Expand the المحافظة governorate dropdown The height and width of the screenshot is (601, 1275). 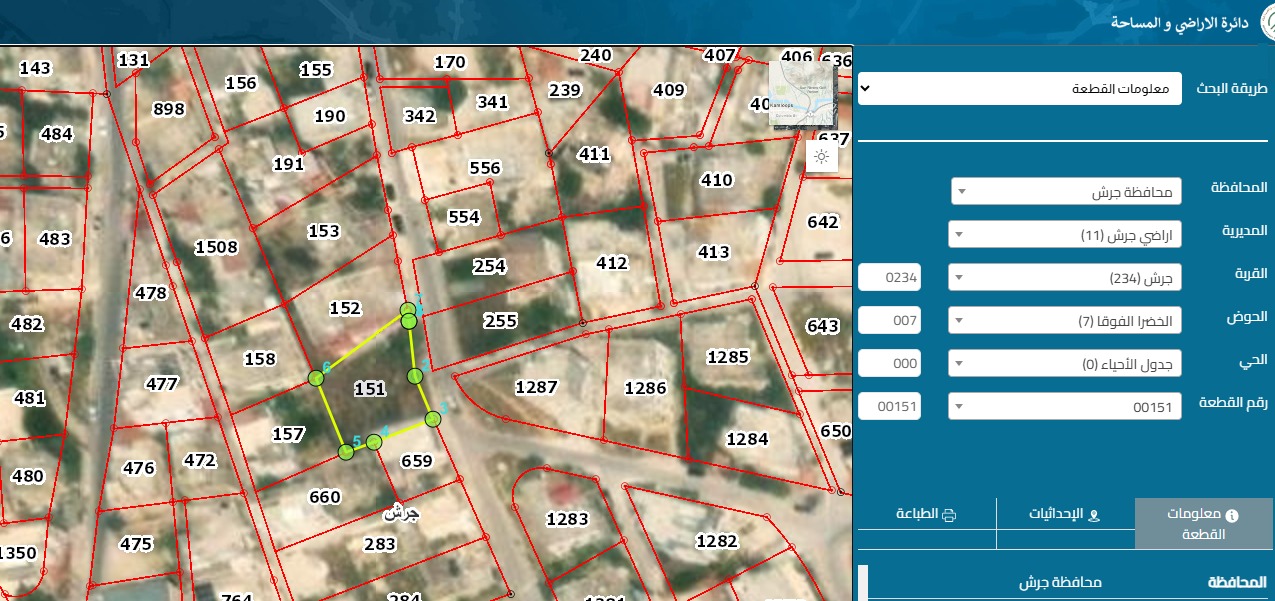click(x=1066, y=191)
